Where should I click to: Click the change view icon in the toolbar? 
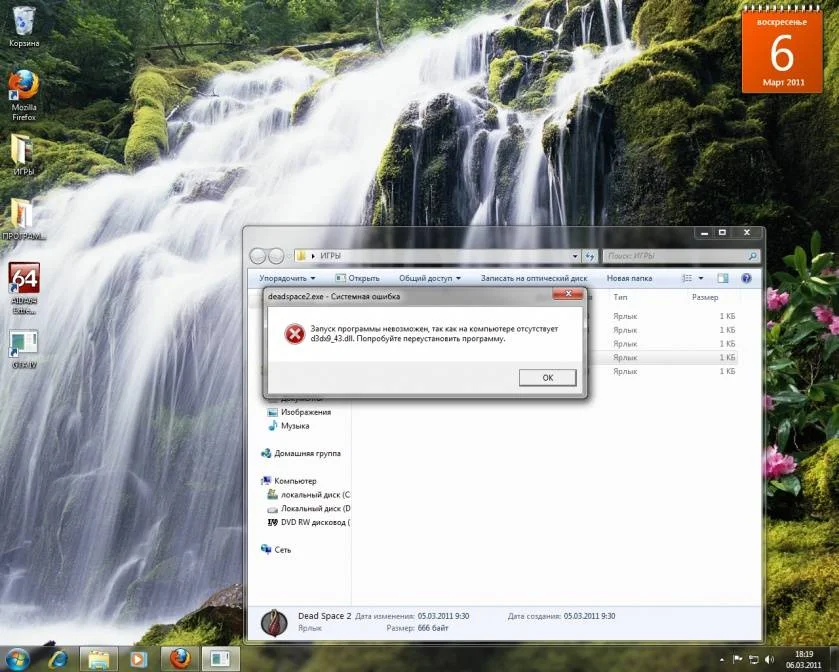[x=687, y=278]
